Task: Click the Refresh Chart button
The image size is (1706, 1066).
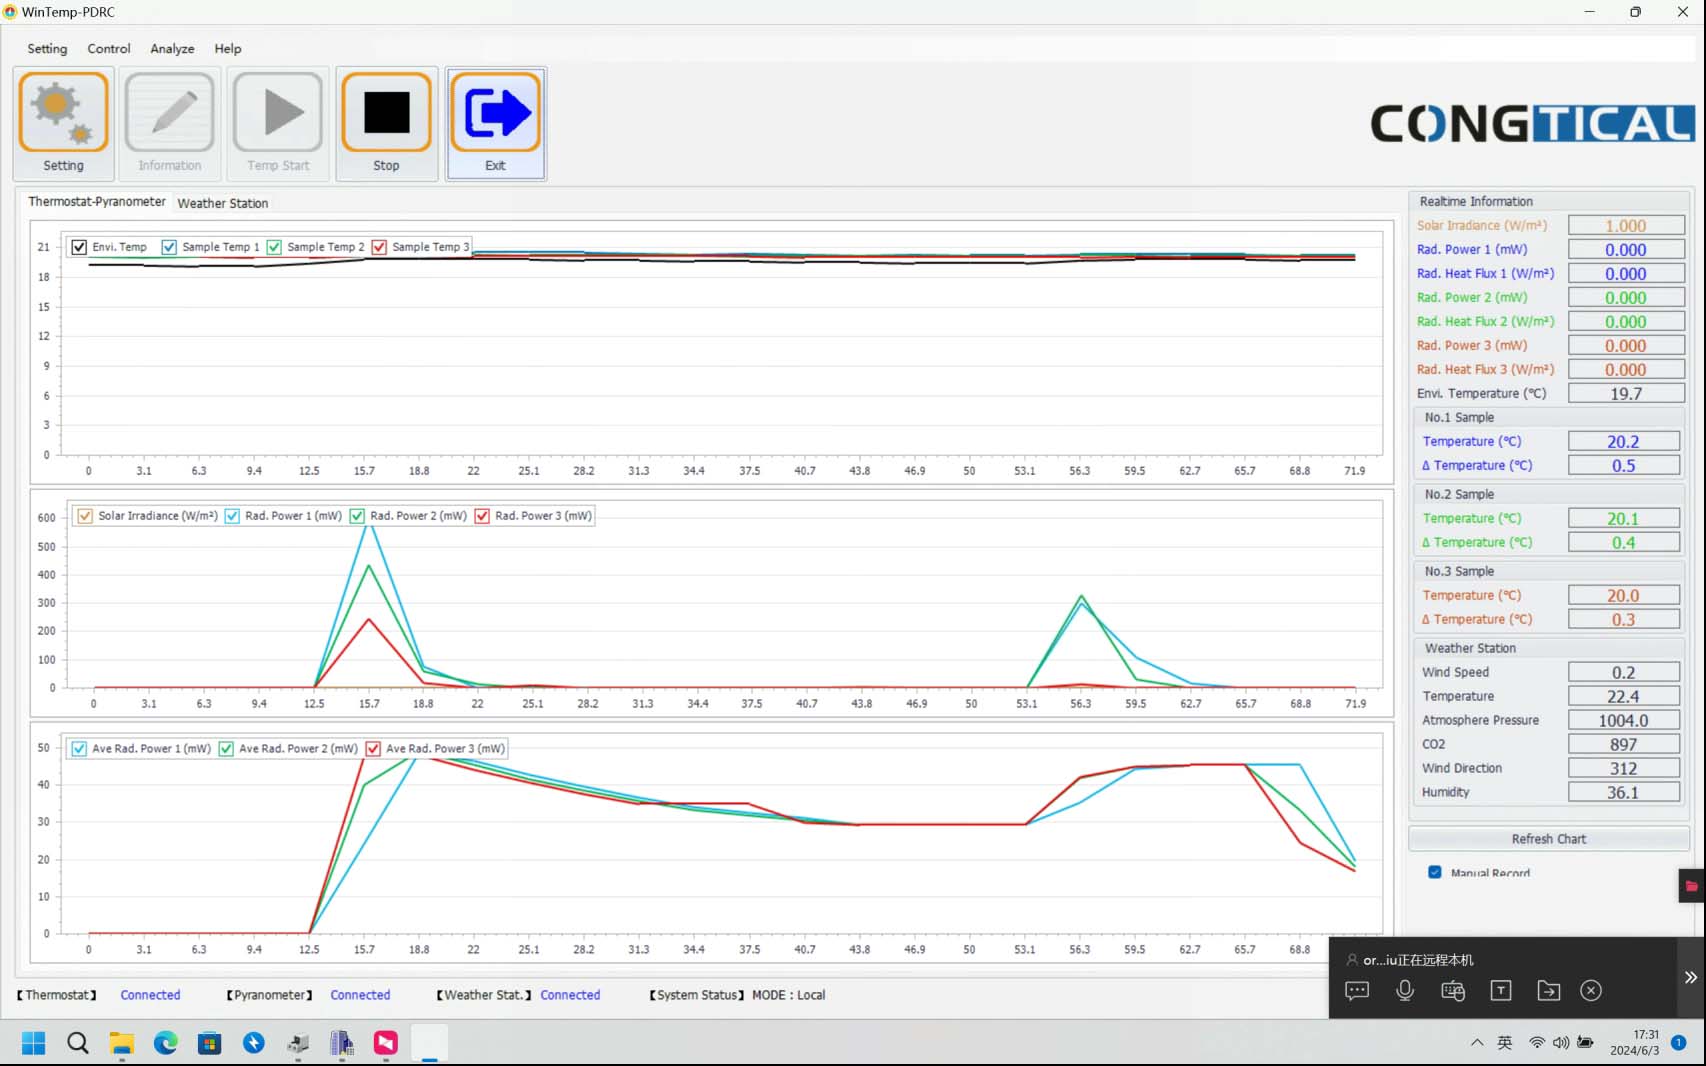Action: (1548, 839)
